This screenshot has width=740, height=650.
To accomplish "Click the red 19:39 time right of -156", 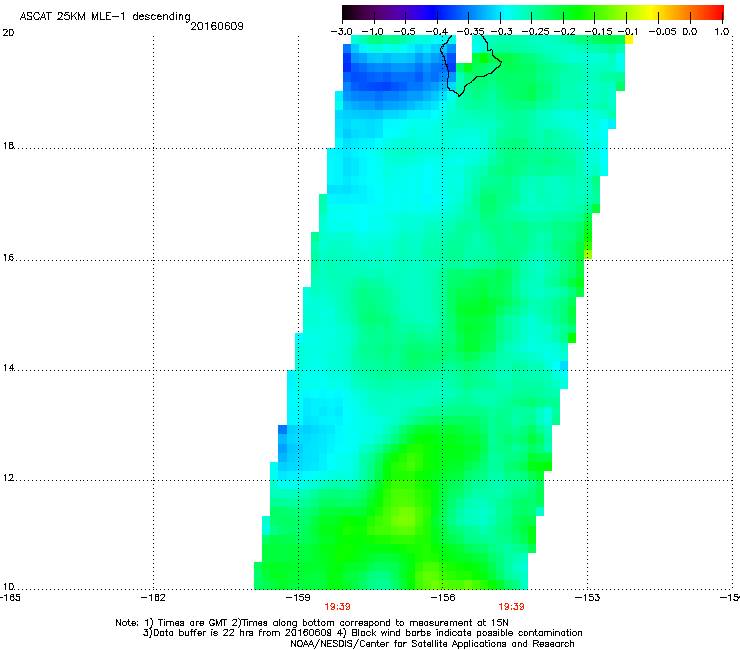I will click(512, 607).
